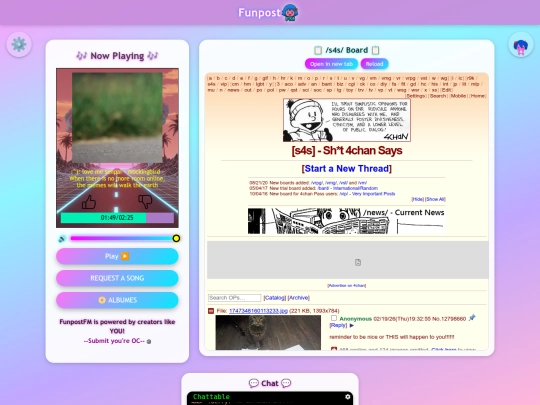The height and width of the screenshot is (405, 540).
Task: Open 4chan Settings in the nav
Action: pyautogui.click(x=416, y=96)
